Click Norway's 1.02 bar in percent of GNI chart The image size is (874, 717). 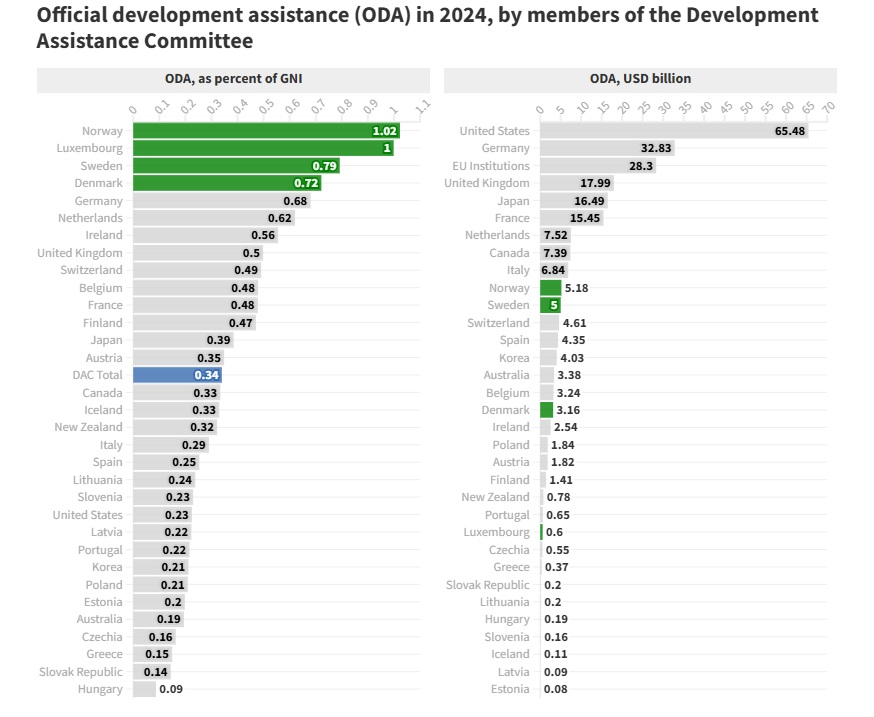point(265,131)
